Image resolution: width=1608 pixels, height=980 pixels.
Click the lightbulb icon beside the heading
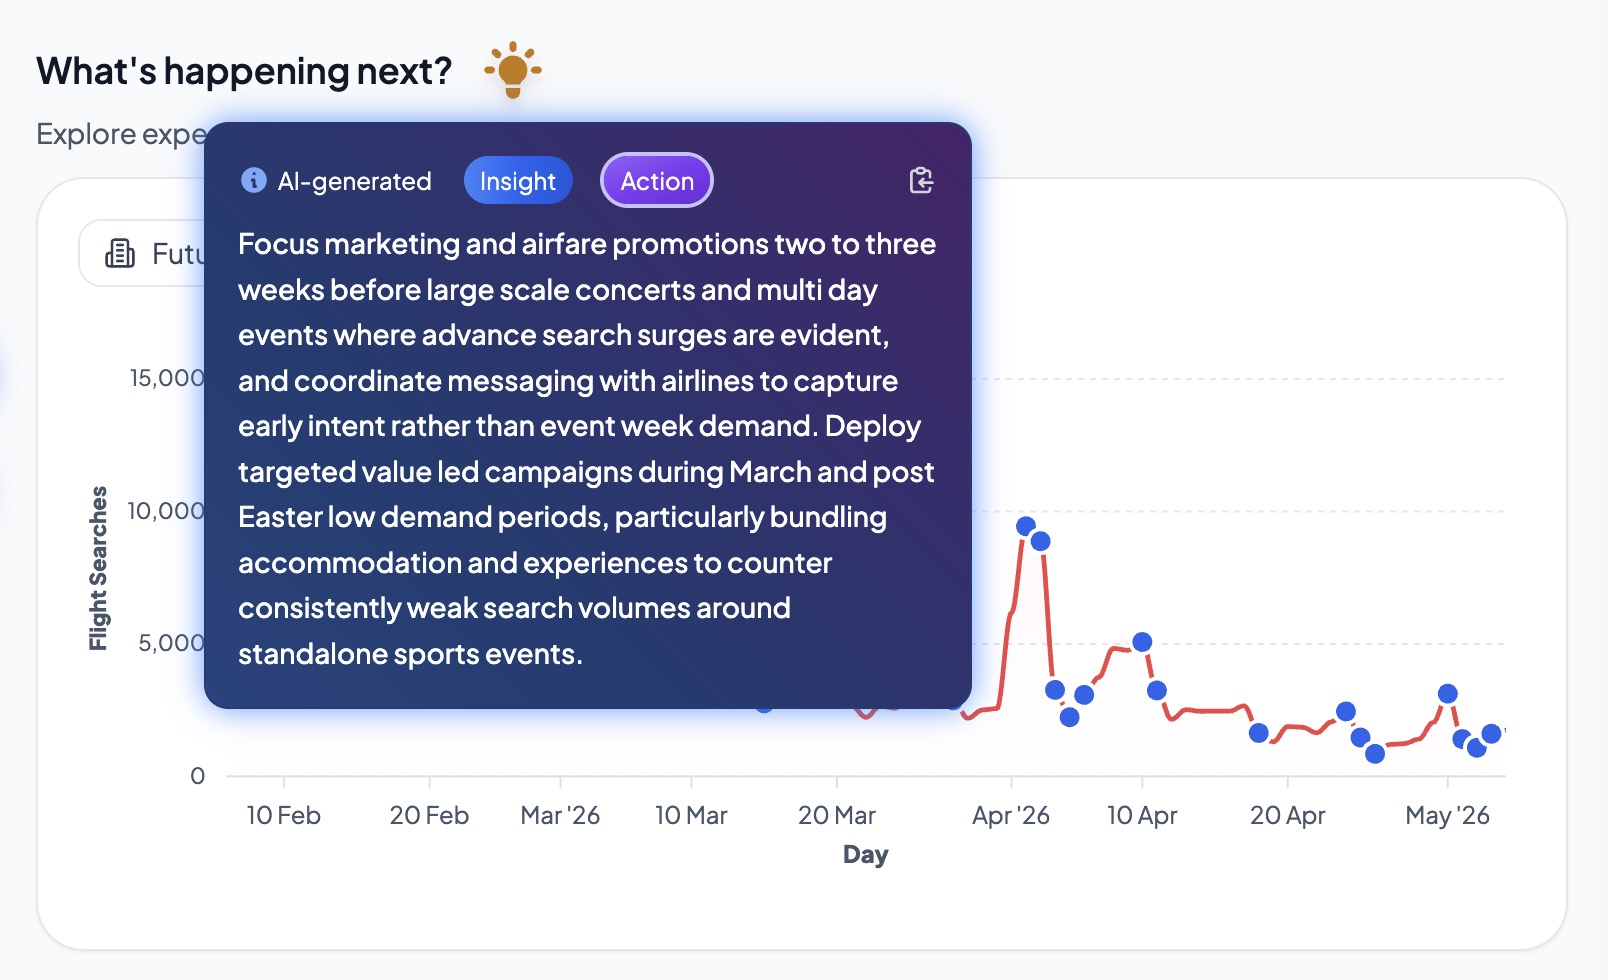512,70
